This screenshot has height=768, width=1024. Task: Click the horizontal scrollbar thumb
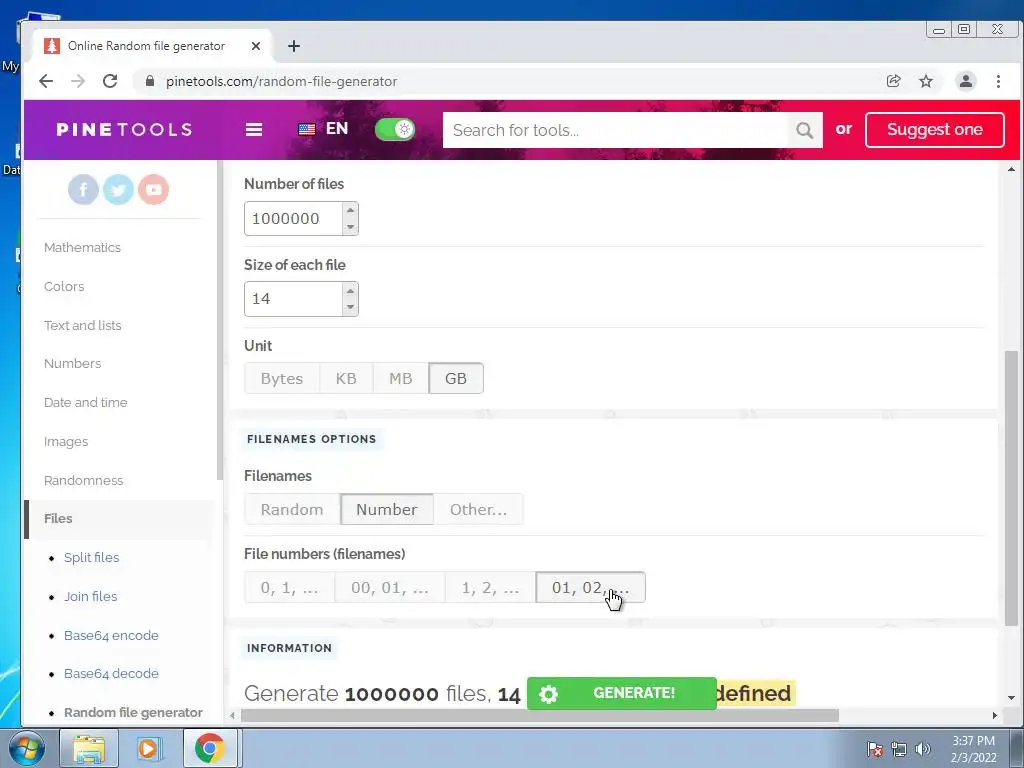click(539, 716)
